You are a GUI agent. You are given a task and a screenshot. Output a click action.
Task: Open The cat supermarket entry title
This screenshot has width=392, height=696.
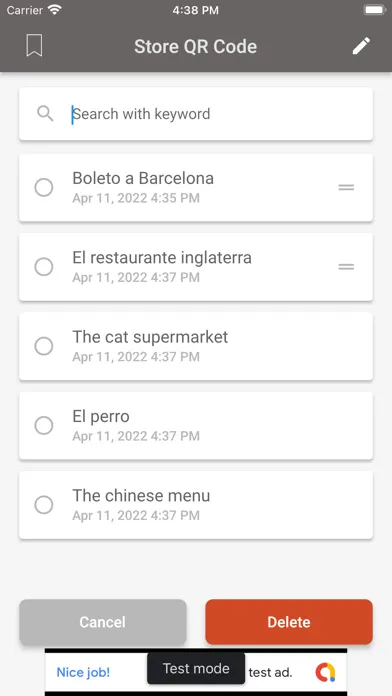point(150,337)
